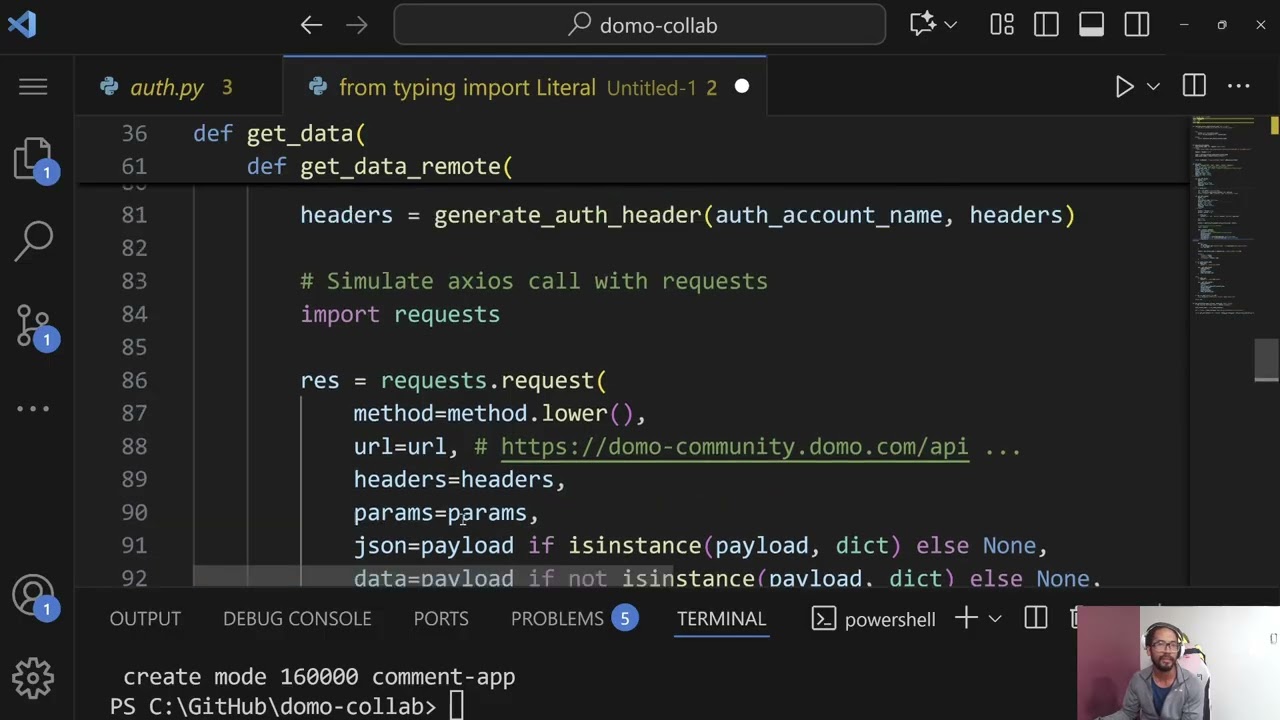
Task: Create a new terminal with plus
Action: [966, 619]
